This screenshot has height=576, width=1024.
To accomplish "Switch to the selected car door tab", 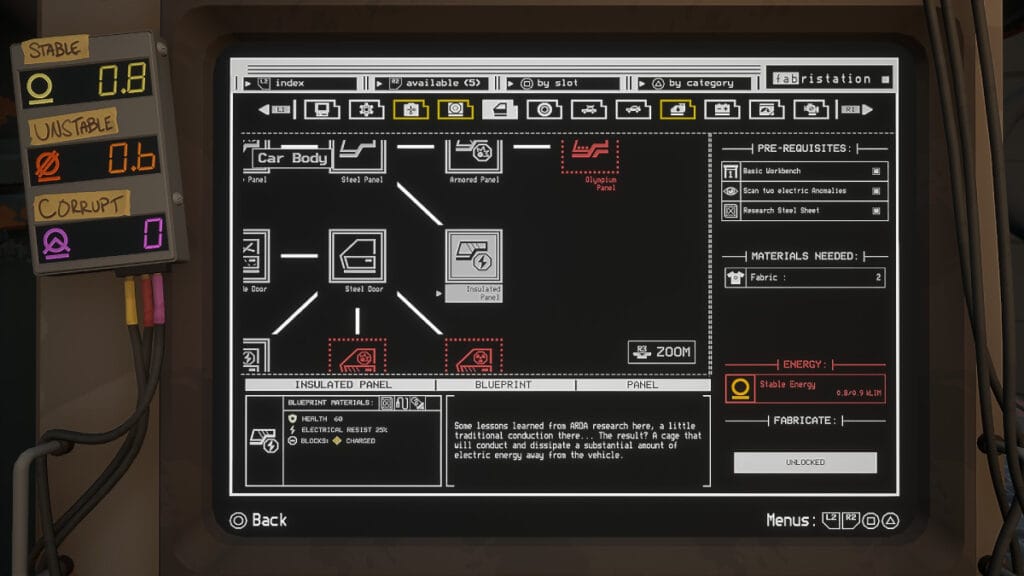I will [x=500, y=109].
